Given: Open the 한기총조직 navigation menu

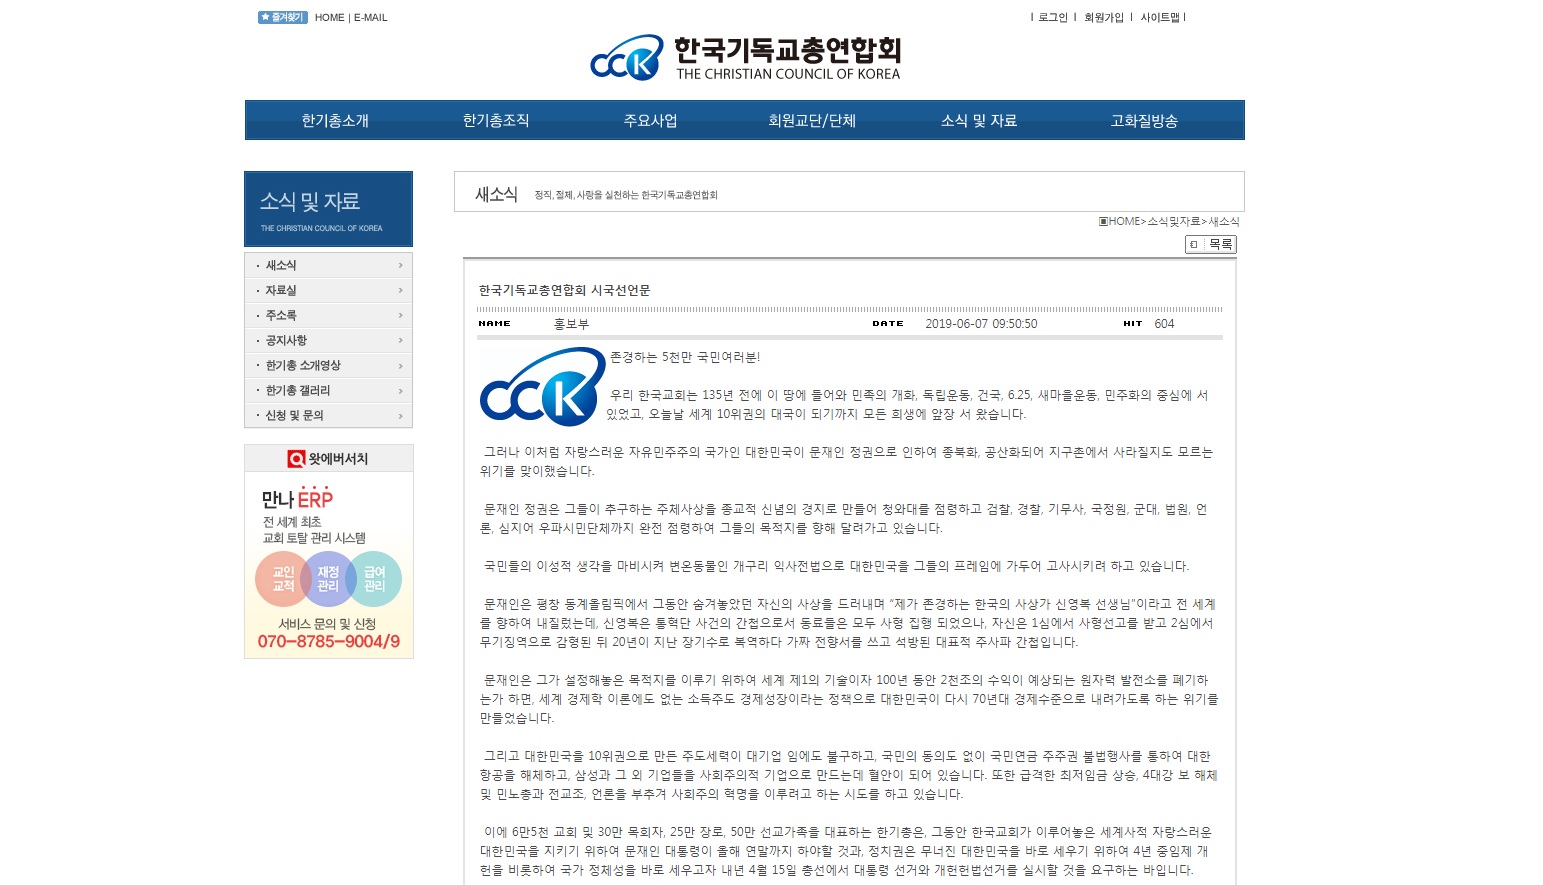Looking at the screenshot, I should (496, 121).
